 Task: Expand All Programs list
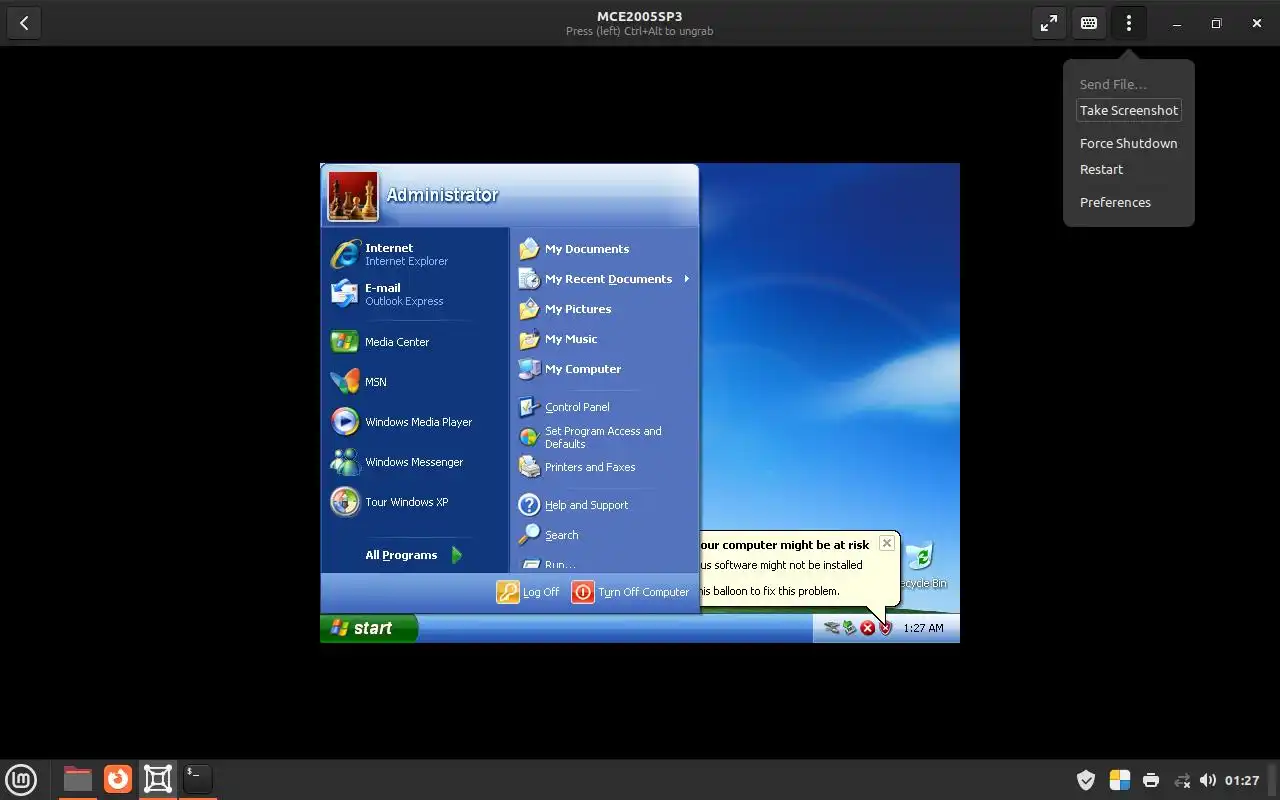pyautogui.click(x=415, y=555)
